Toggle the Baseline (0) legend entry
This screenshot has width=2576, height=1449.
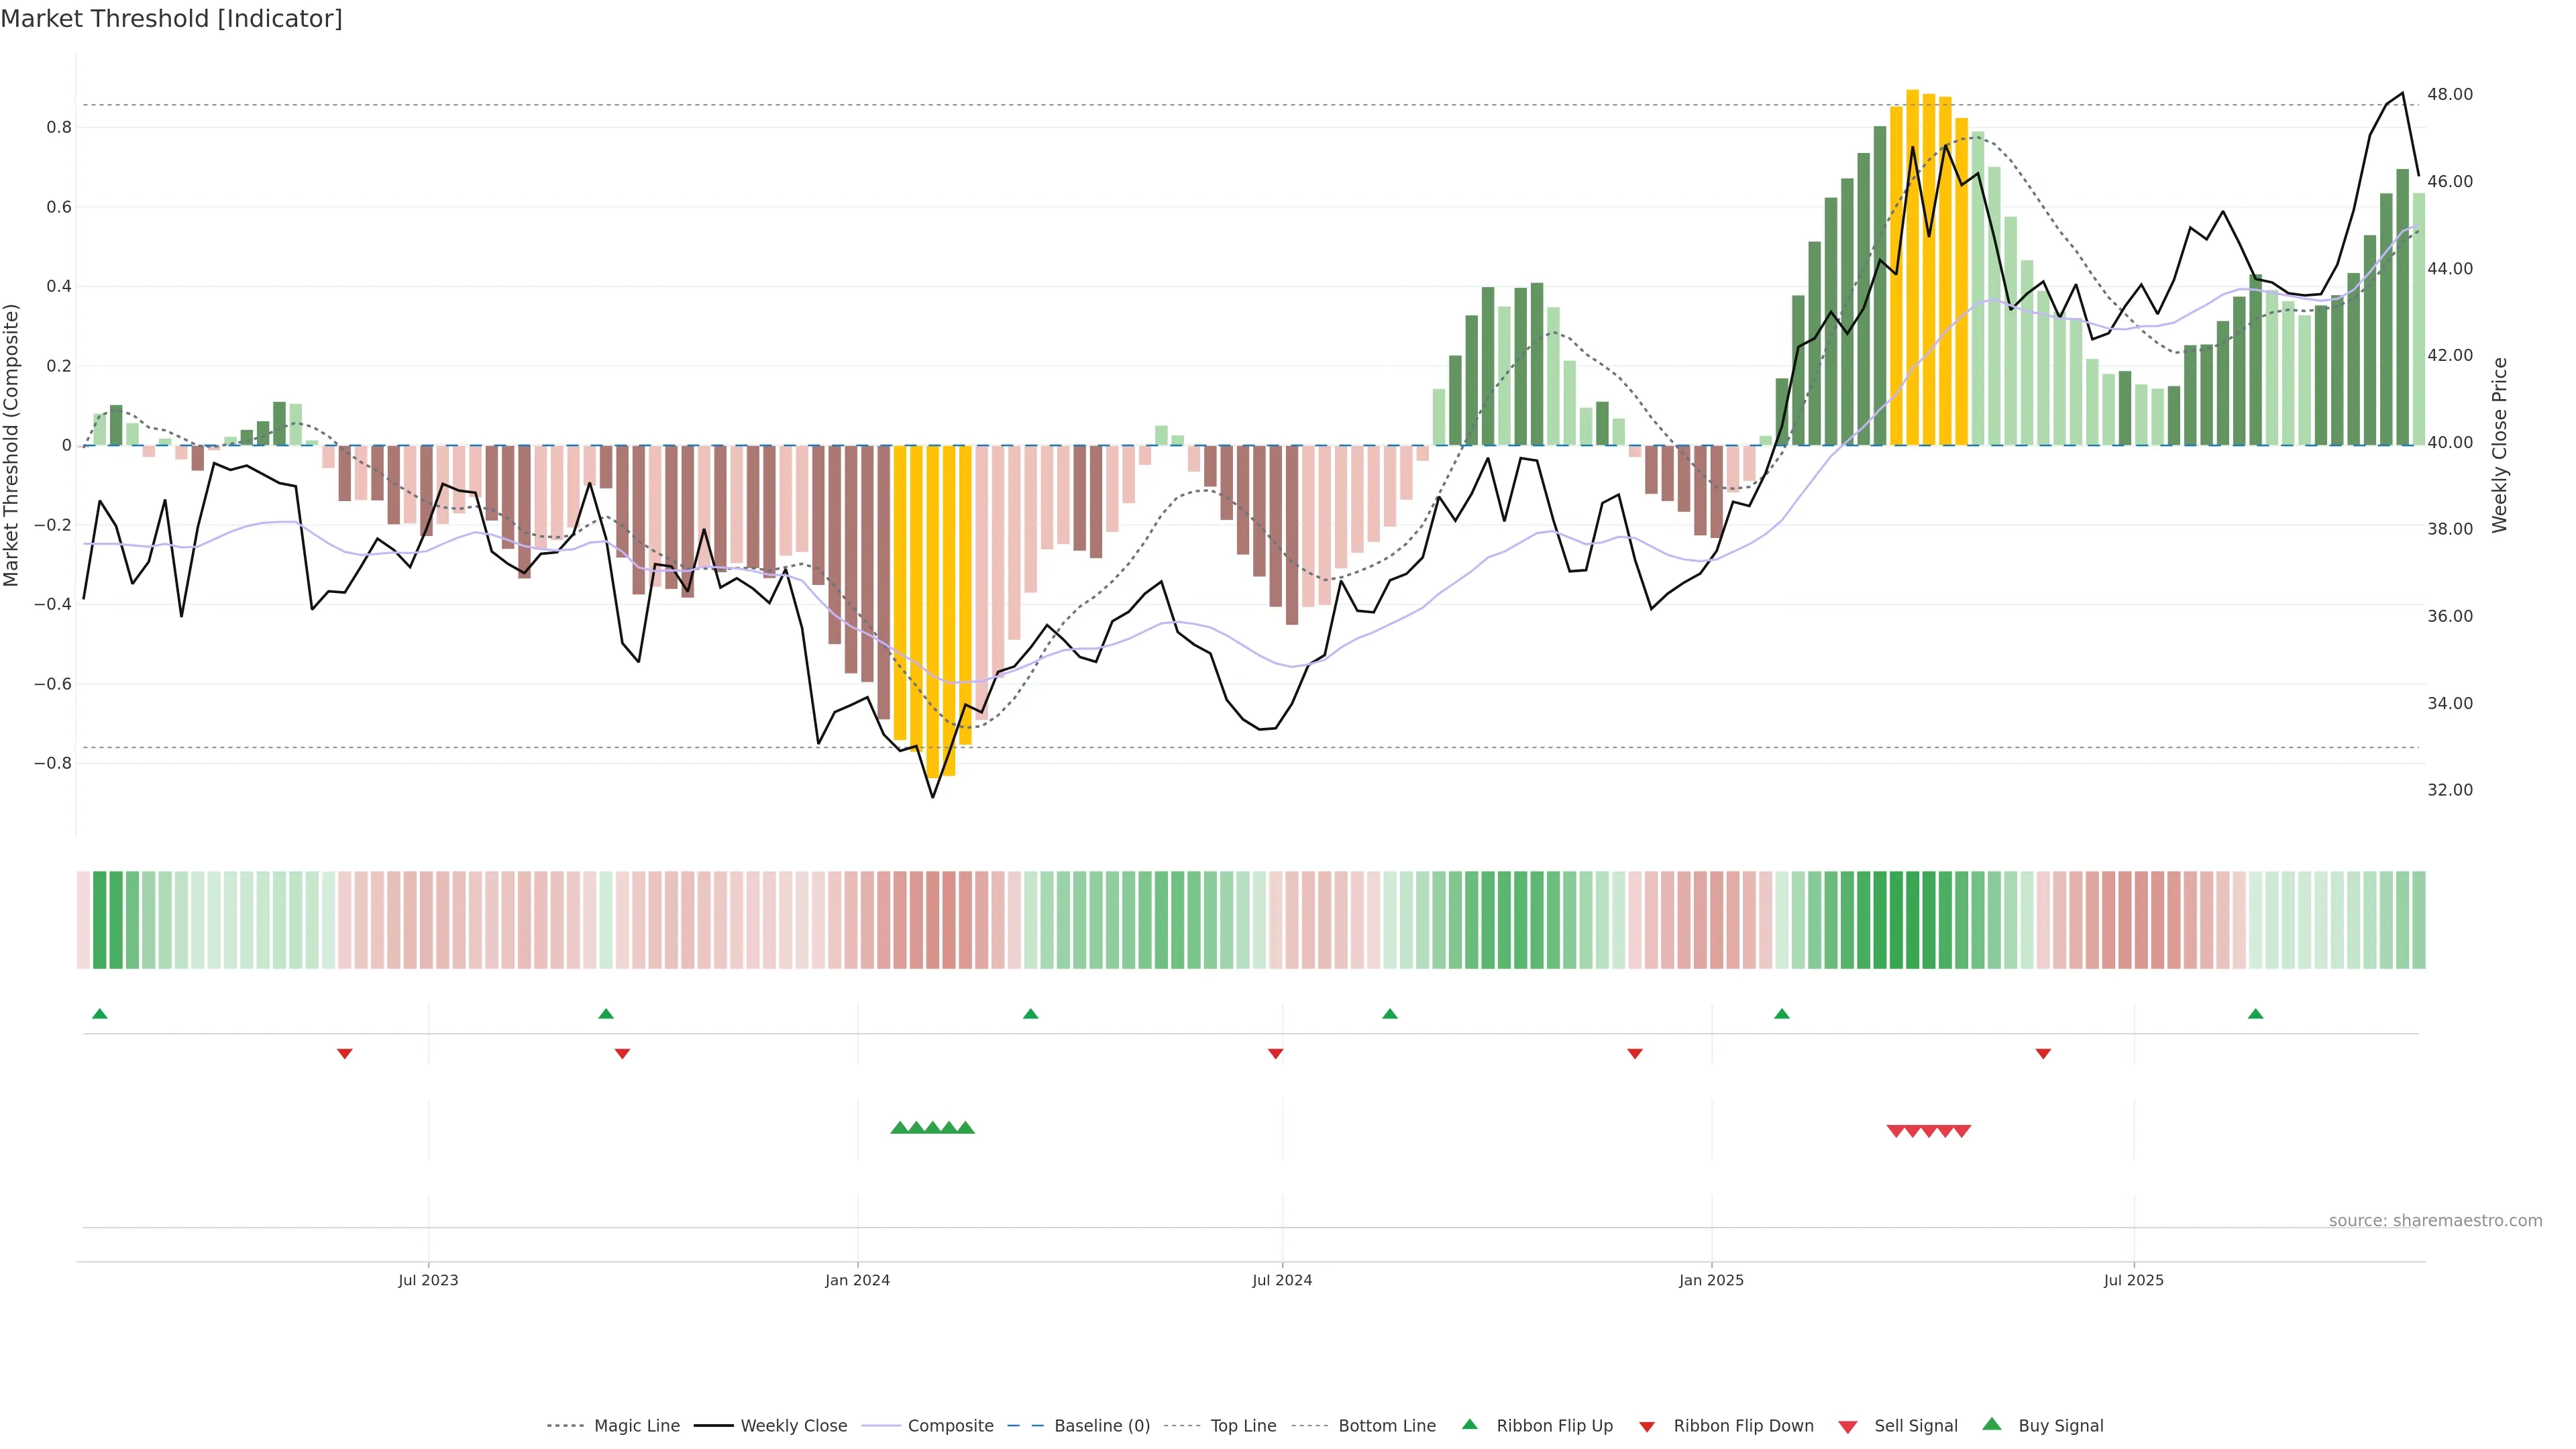pyautogui.click(x=1101, y=1426)
